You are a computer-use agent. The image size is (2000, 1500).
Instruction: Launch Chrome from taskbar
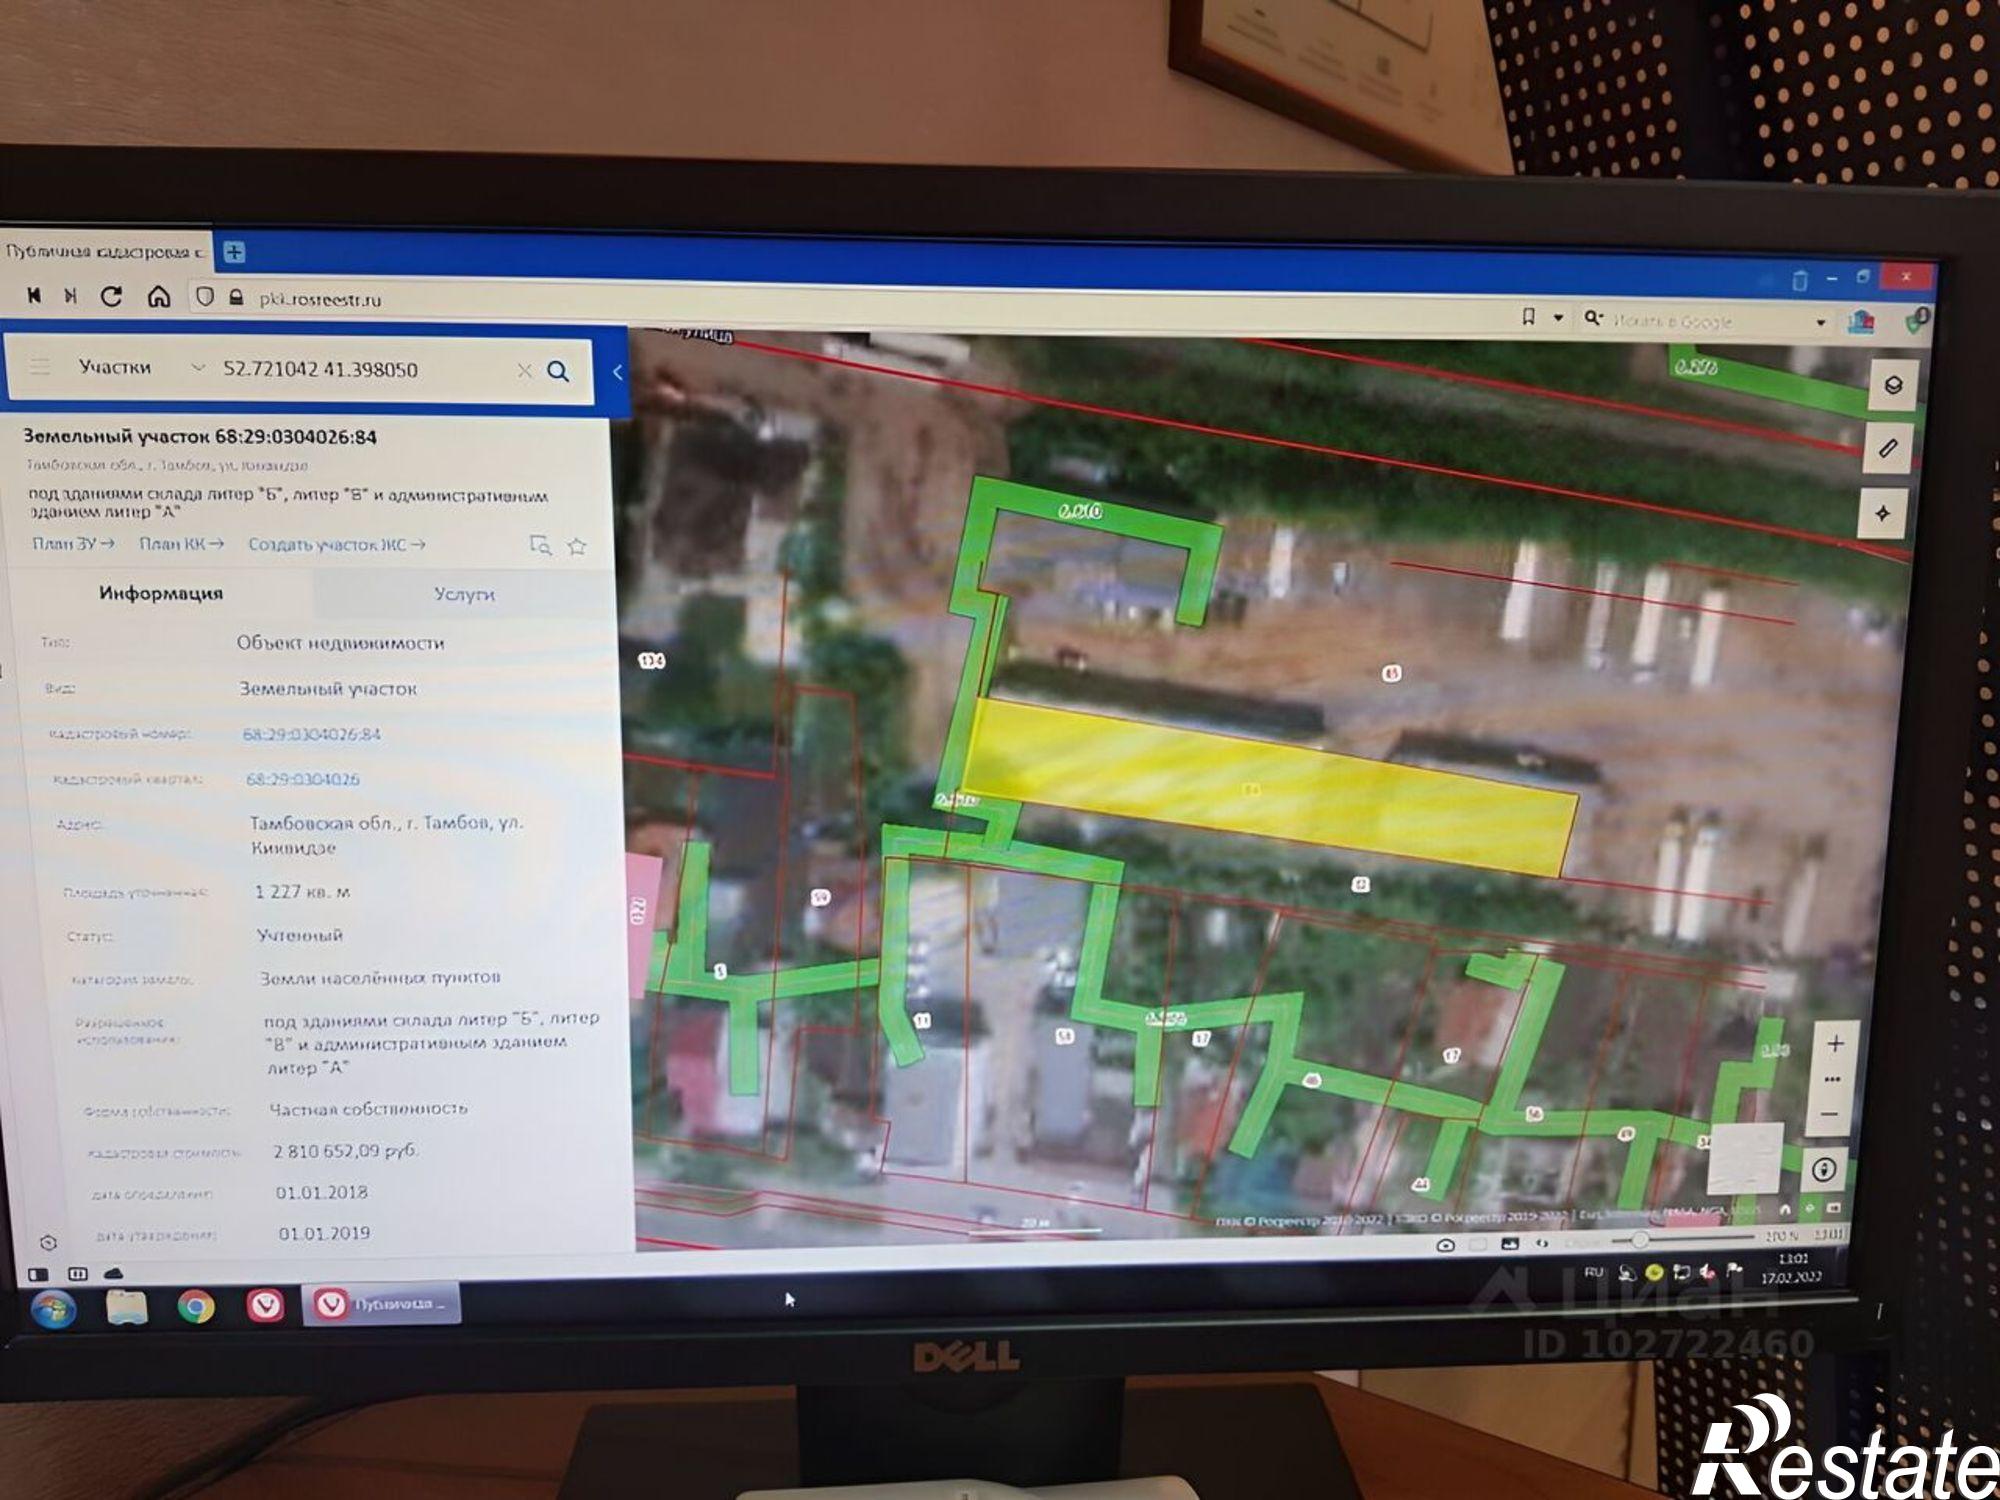click(196, 1307)
